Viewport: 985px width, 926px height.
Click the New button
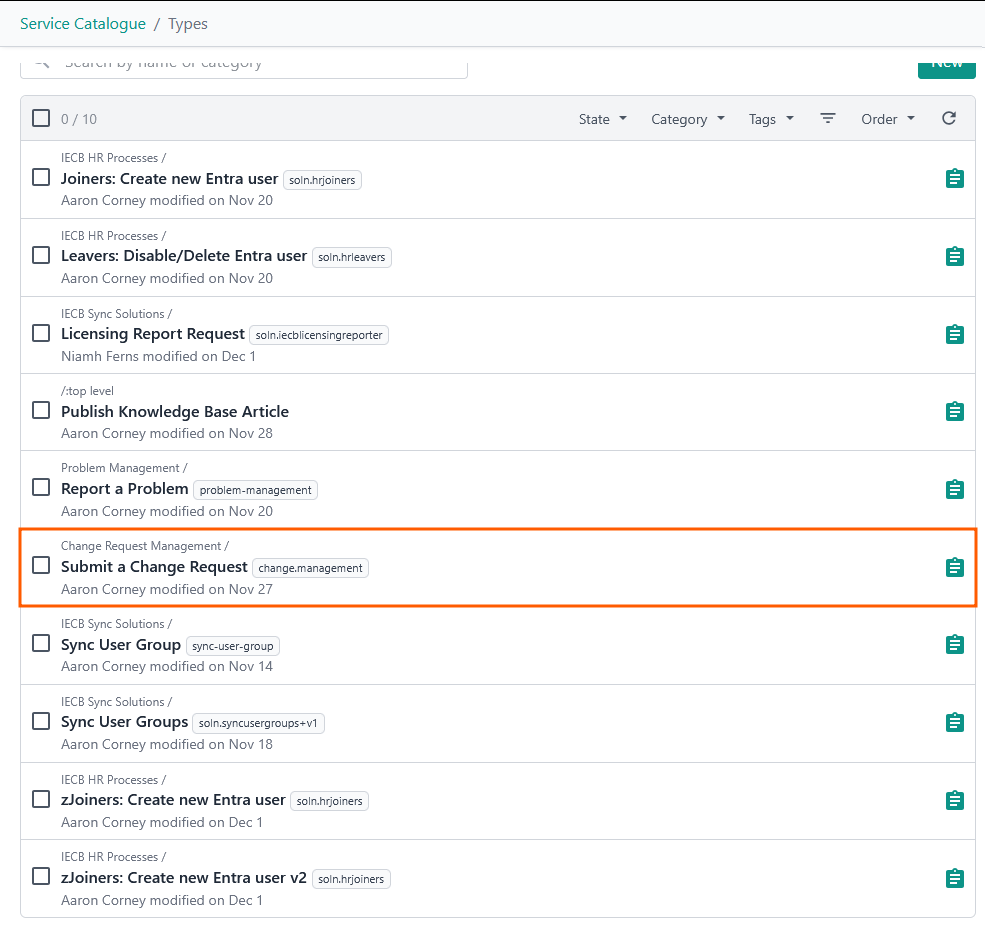coord(946,66)
